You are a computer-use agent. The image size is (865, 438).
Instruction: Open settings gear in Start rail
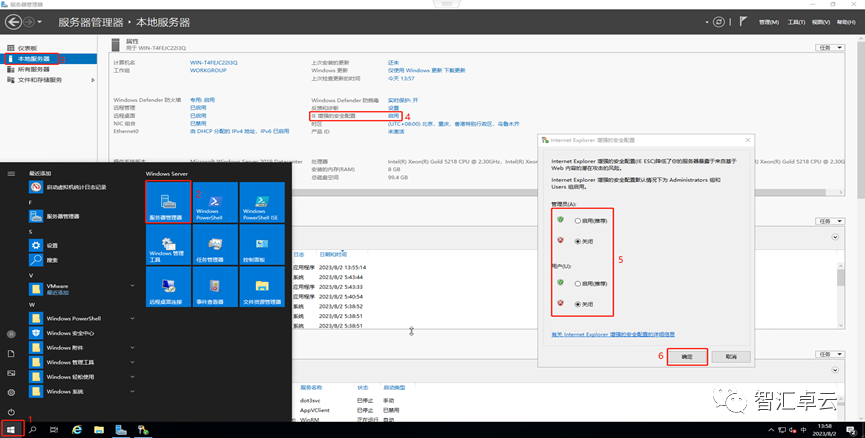point(11,392)
